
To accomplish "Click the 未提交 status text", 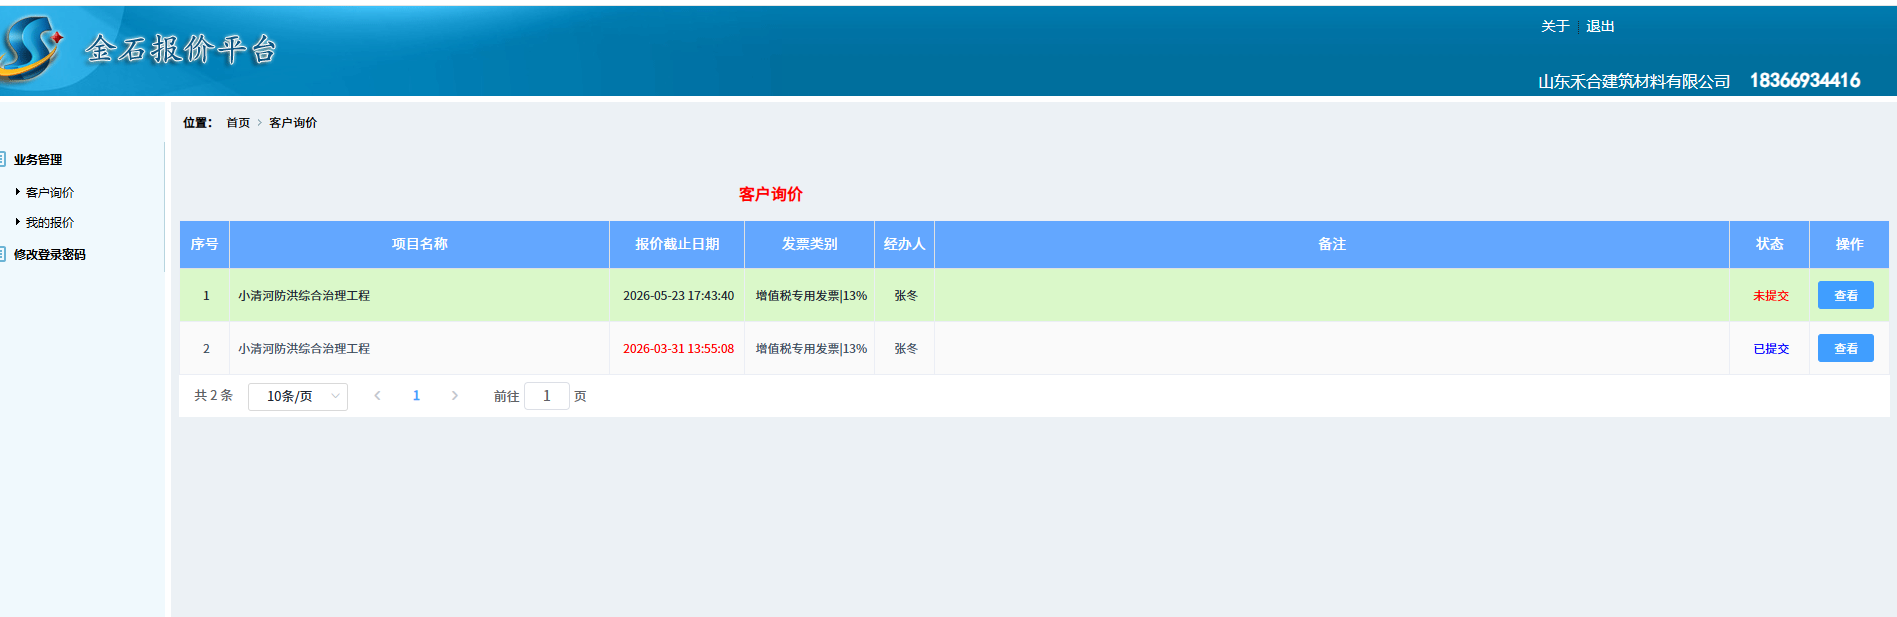I will (1771, 296).
